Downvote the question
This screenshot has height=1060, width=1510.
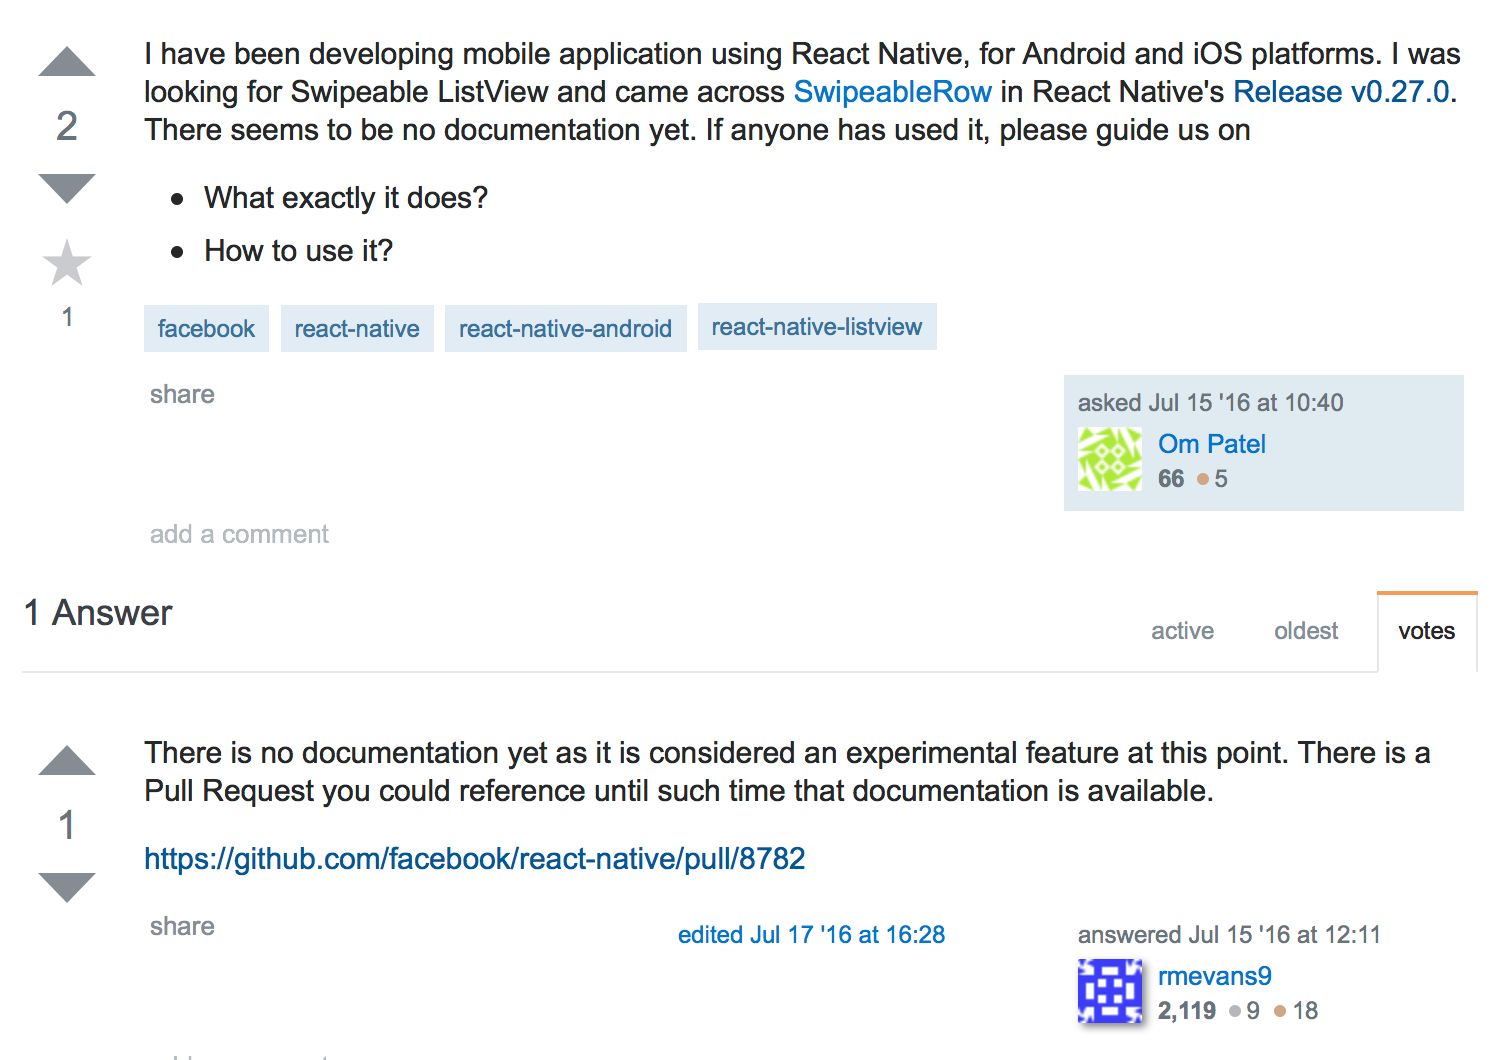[66, 188]
